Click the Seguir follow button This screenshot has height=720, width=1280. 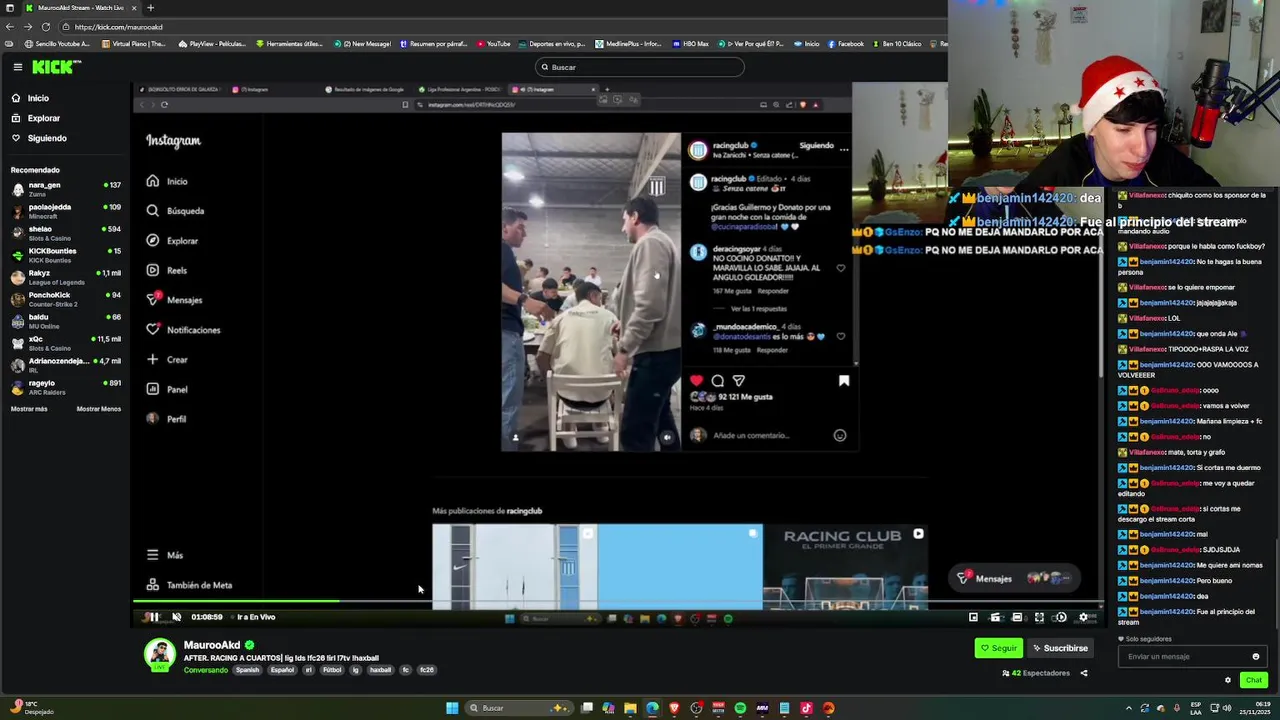coord(999,648)
